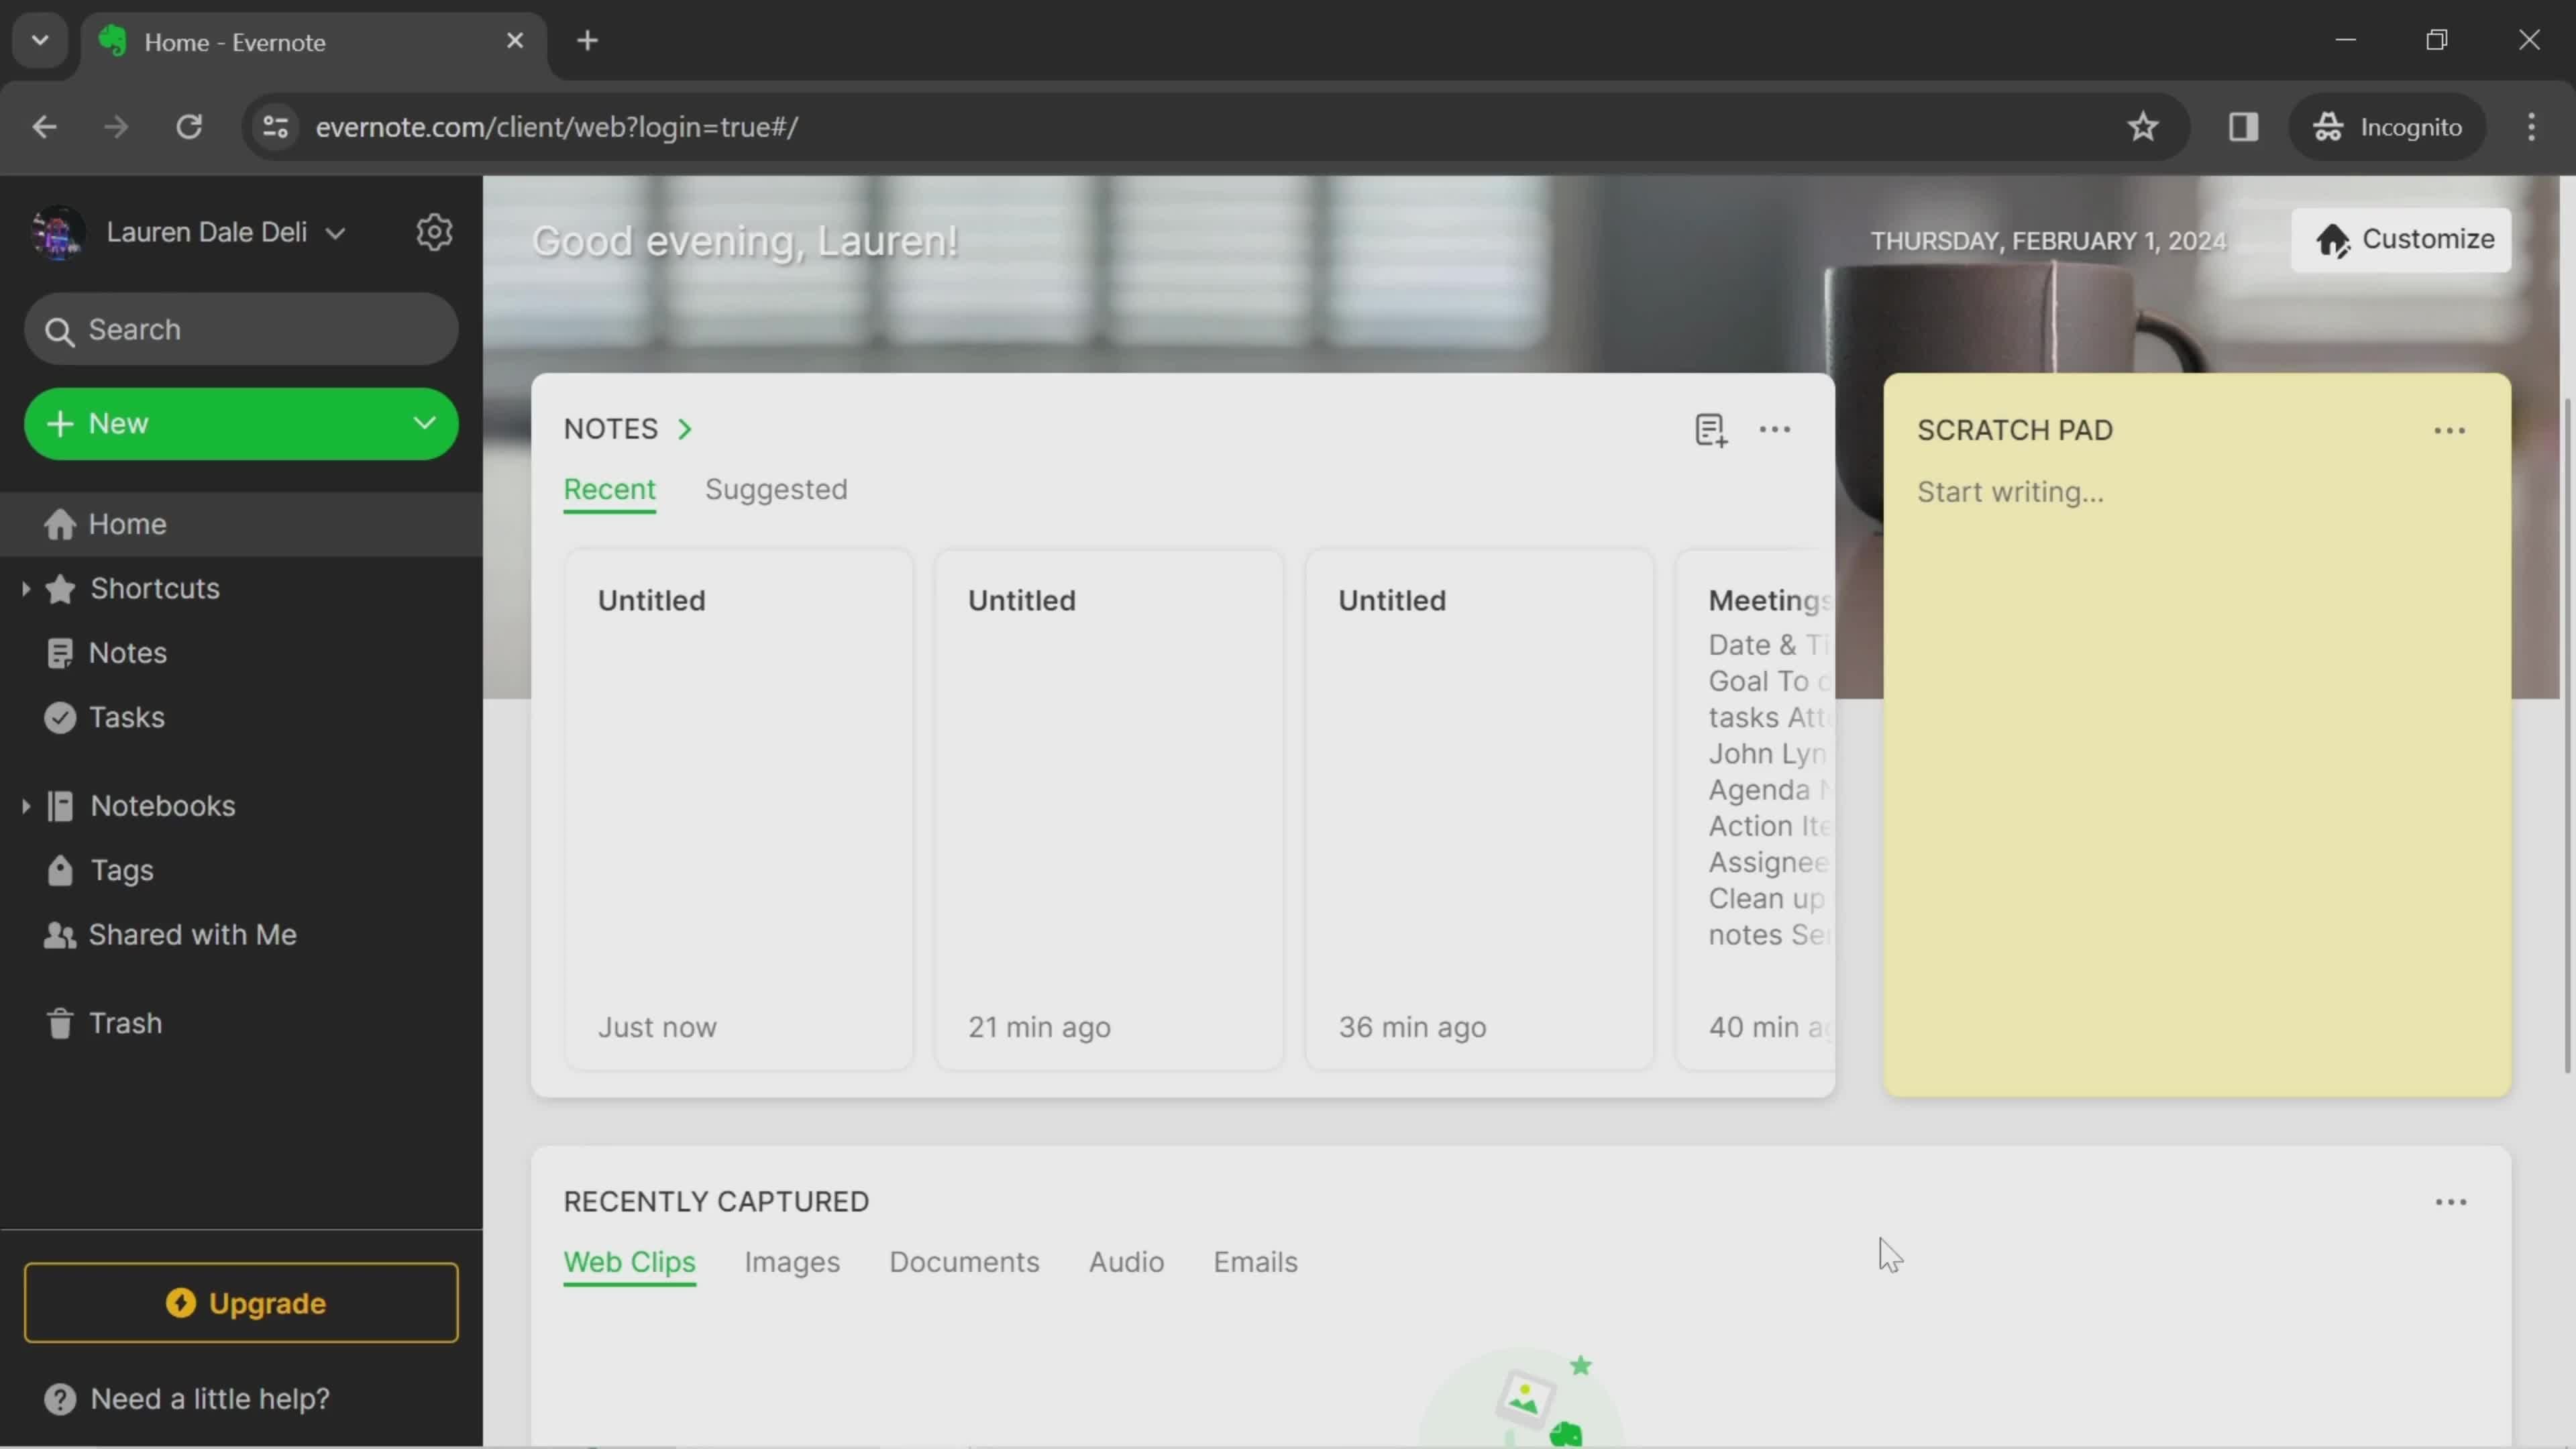The height and width of the screenshot is (1449, 2576).
Task: Click the New note dropdown arrow
Action: (x=425, y=421)
